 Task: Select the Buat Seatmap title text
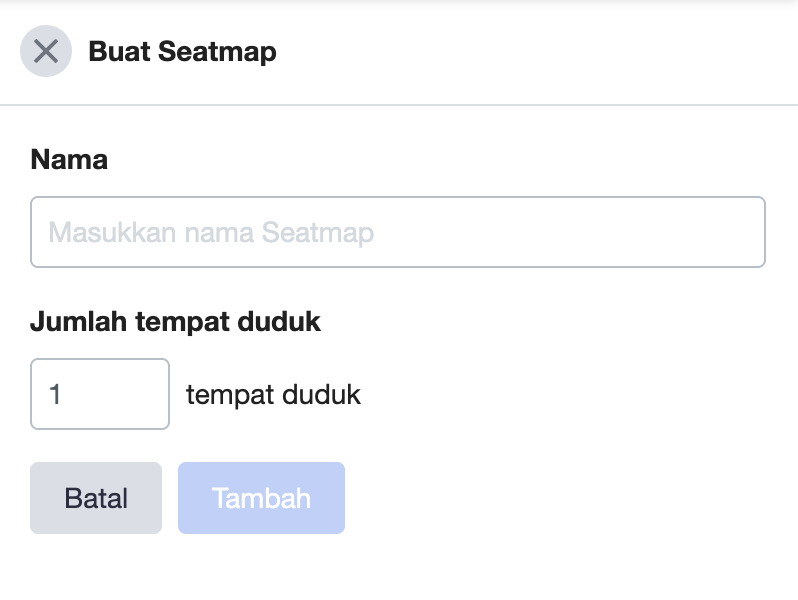182,52
